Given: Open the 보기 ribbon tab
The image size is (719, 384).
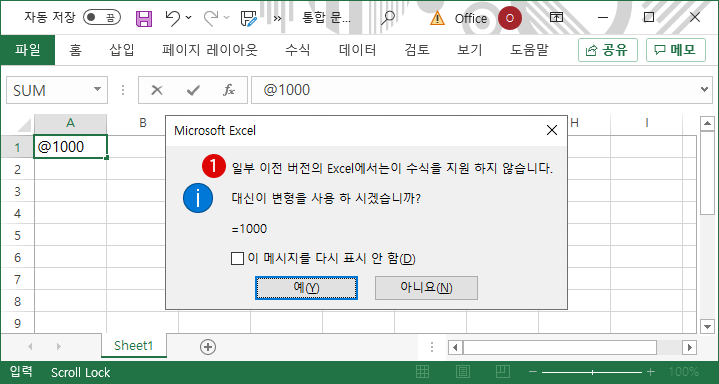Looking at the screenshot, I should coord(470,50).
